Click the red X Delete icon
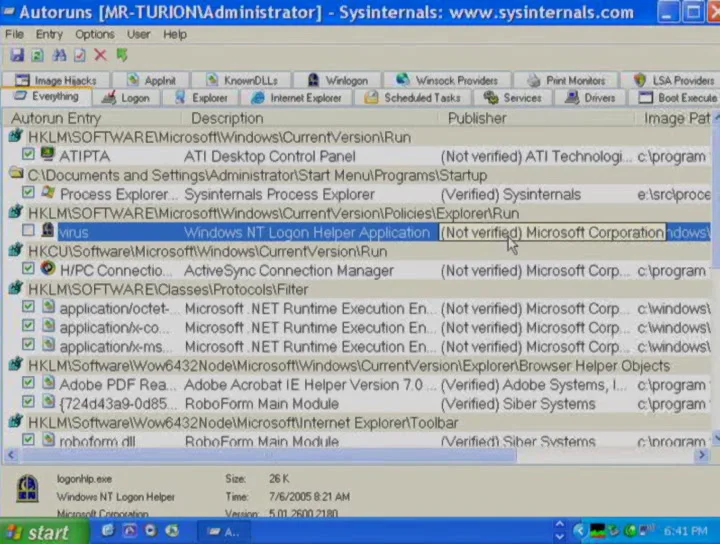This screenshot has width=720, height=544. coord(100,55)
